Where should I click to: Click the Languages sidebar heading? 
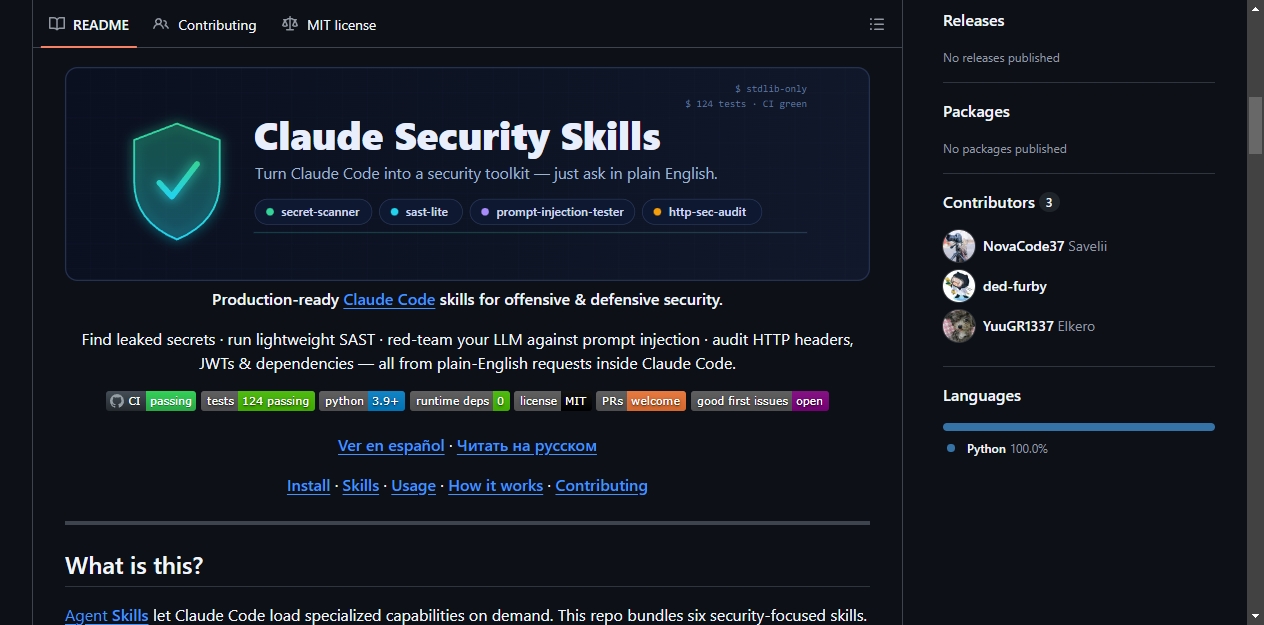982,396
